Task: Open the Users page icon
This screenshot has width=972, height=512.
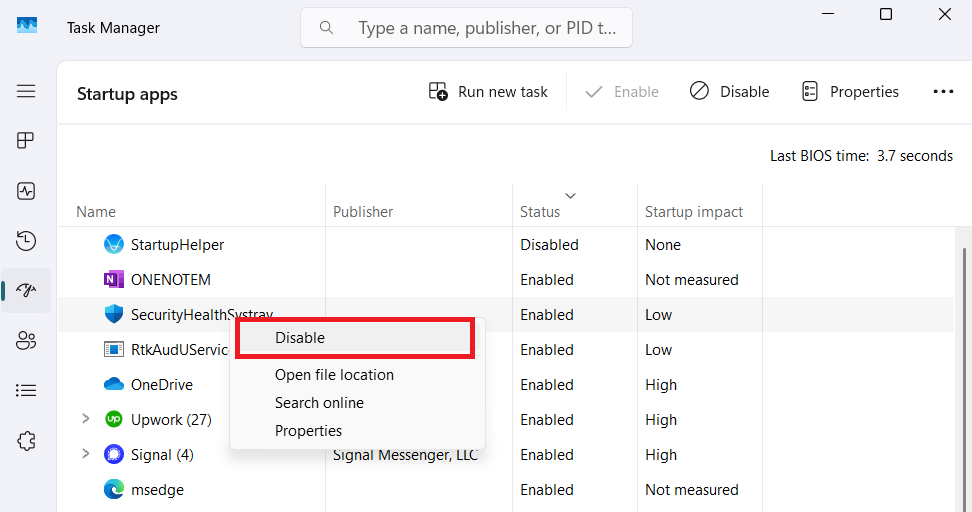Action: click(x=26, y=340)
